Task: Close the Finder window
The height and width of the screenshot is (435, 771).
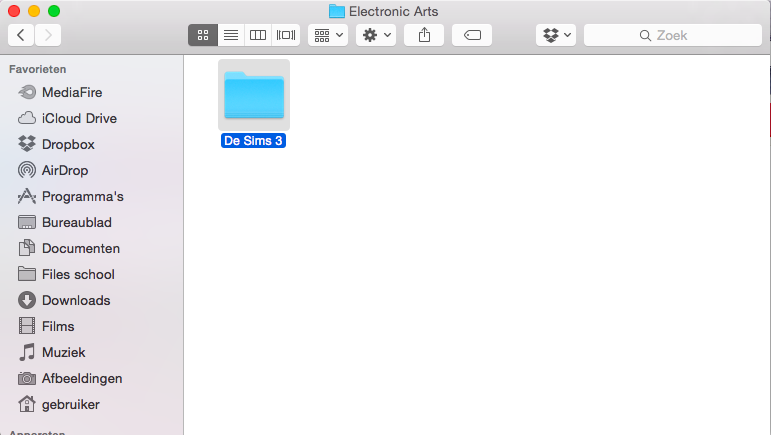Action: (x=14, y=11)
